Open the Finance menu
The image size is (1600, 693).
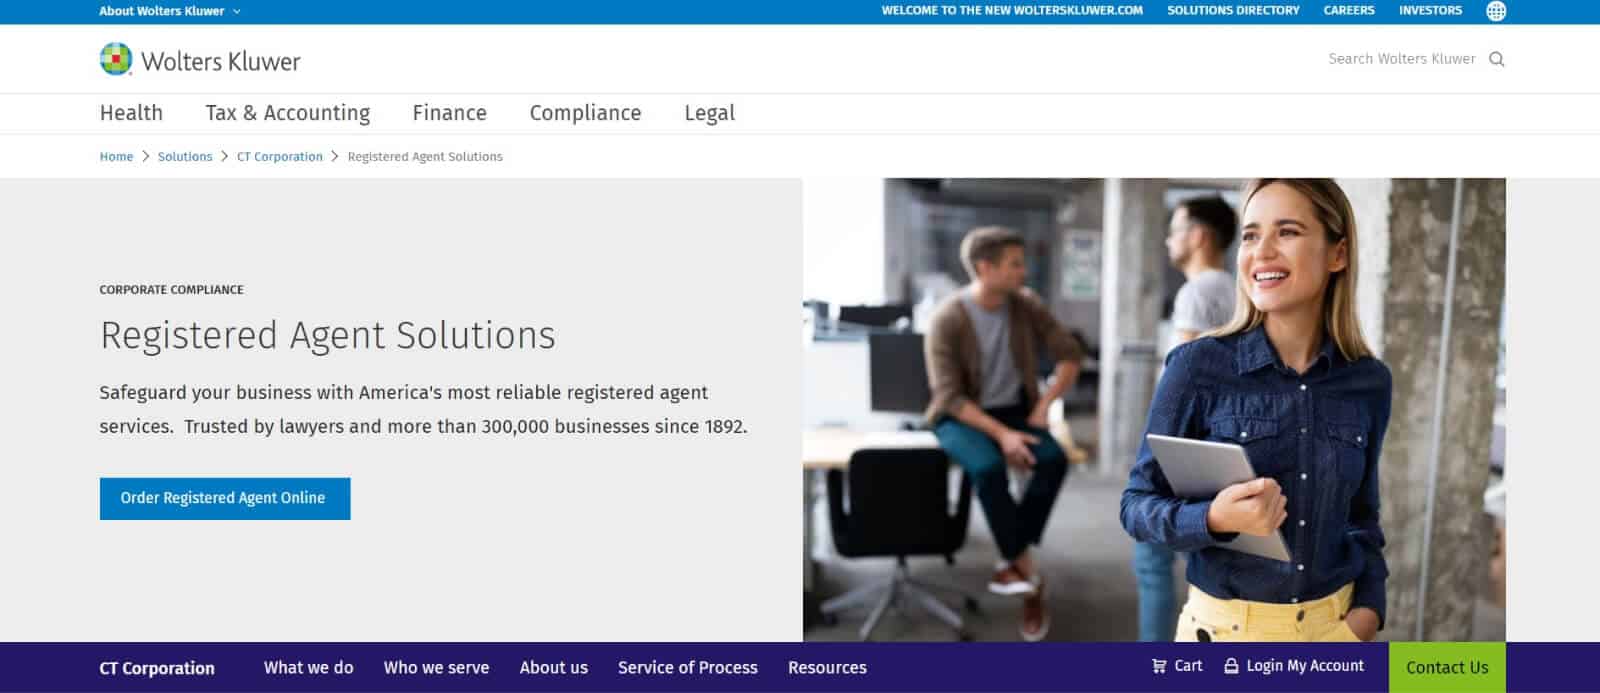click(450, 113)
